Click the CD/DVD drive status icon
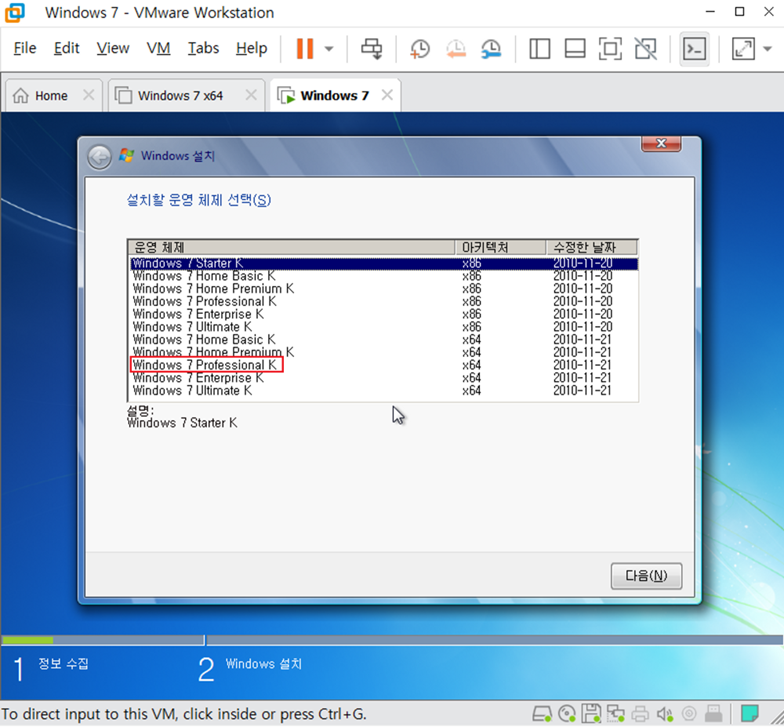The height and width of the screenshot is (727, 784). pos(566,714)
